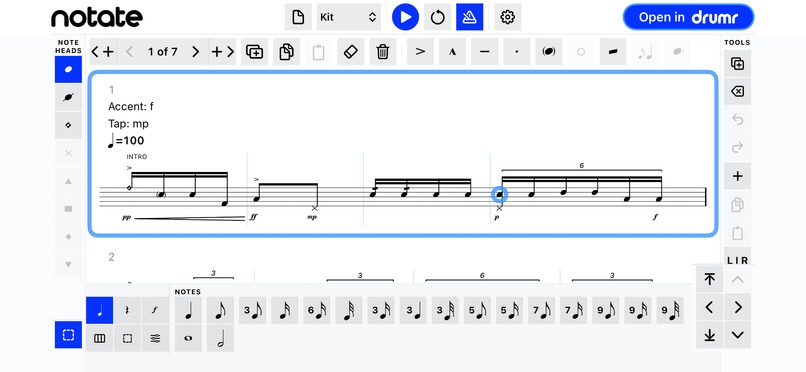Click the ff dynamic marking

253,217
